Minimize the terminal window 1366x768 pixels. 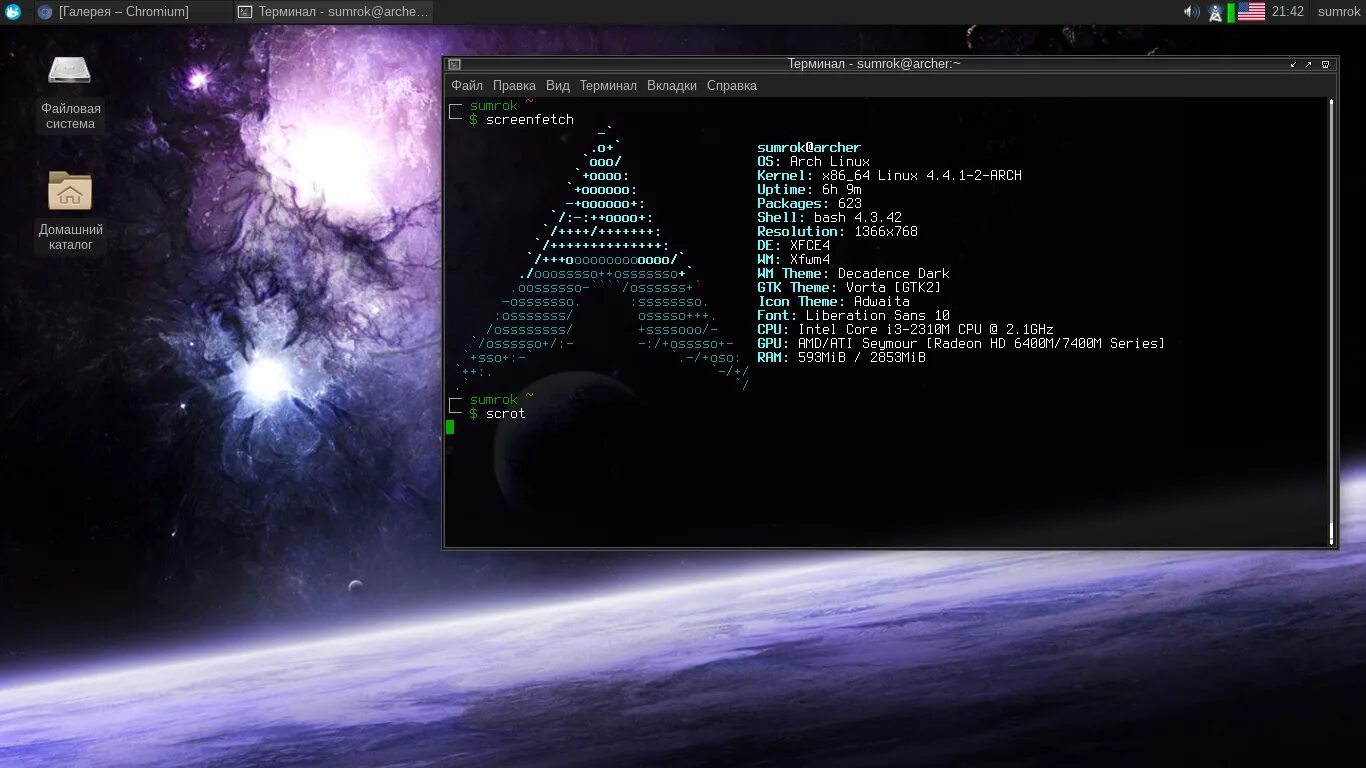[1292, 64]
